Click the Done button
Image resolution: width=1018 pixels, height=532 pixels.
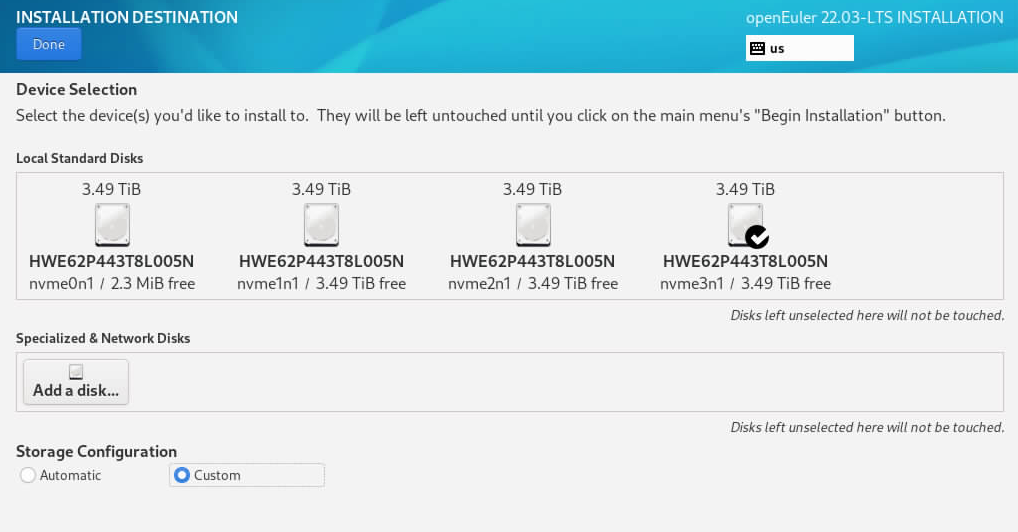49,44
